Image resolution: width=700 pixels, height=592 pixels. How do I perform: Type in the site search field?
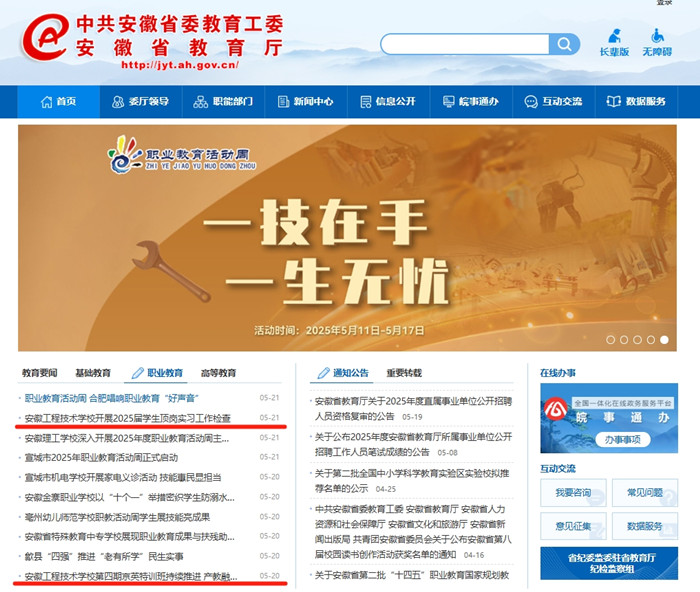465,44
